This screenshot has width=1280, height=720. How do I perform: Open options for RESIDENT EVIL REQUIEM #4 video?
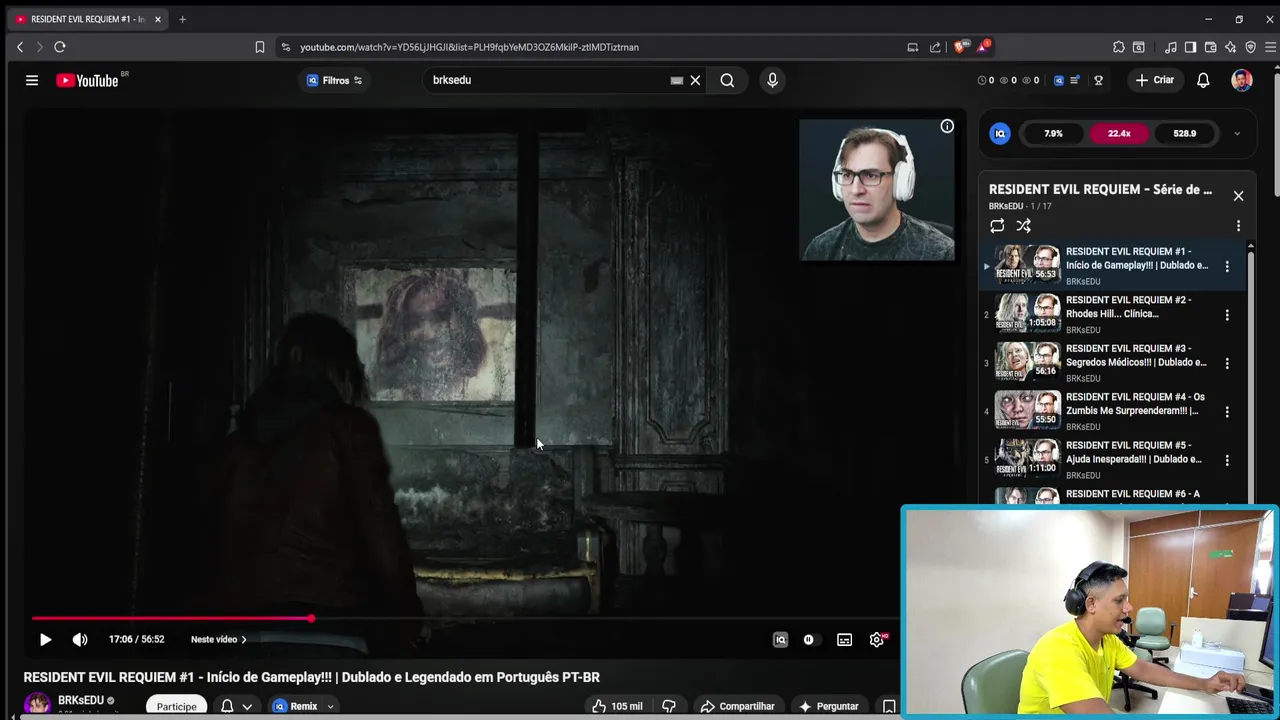pos(1227,412)
